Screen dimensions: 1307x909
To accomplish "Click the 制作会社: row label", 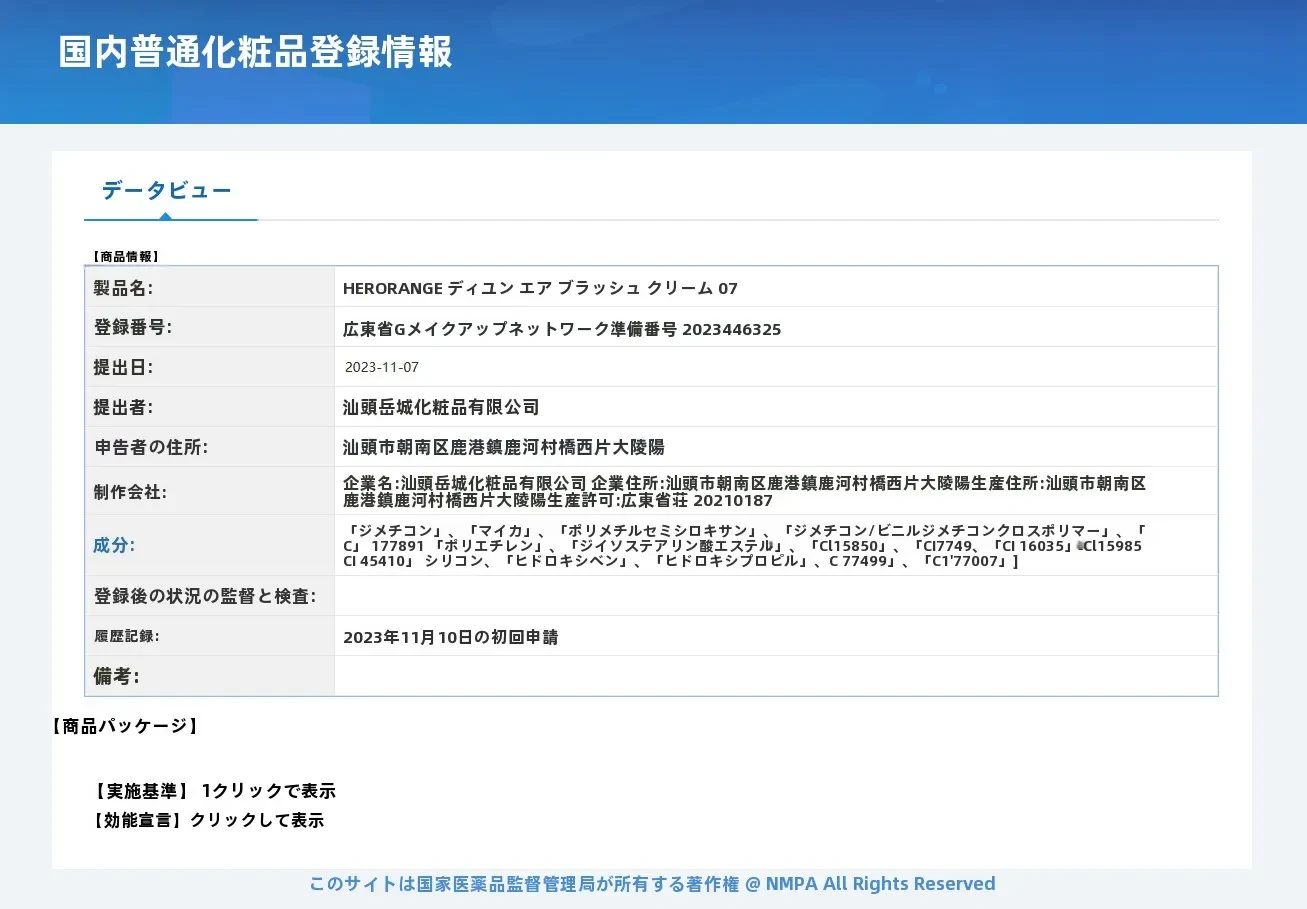I will pos(130,492).
